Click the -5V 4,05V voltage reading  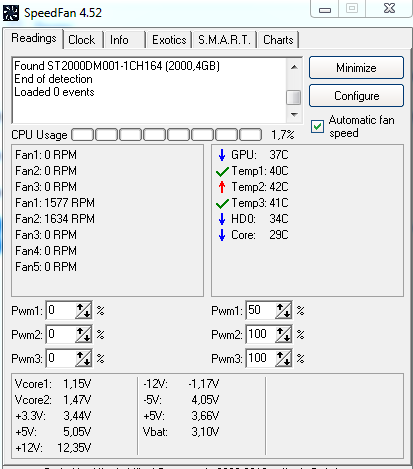(x=181, y=400)
